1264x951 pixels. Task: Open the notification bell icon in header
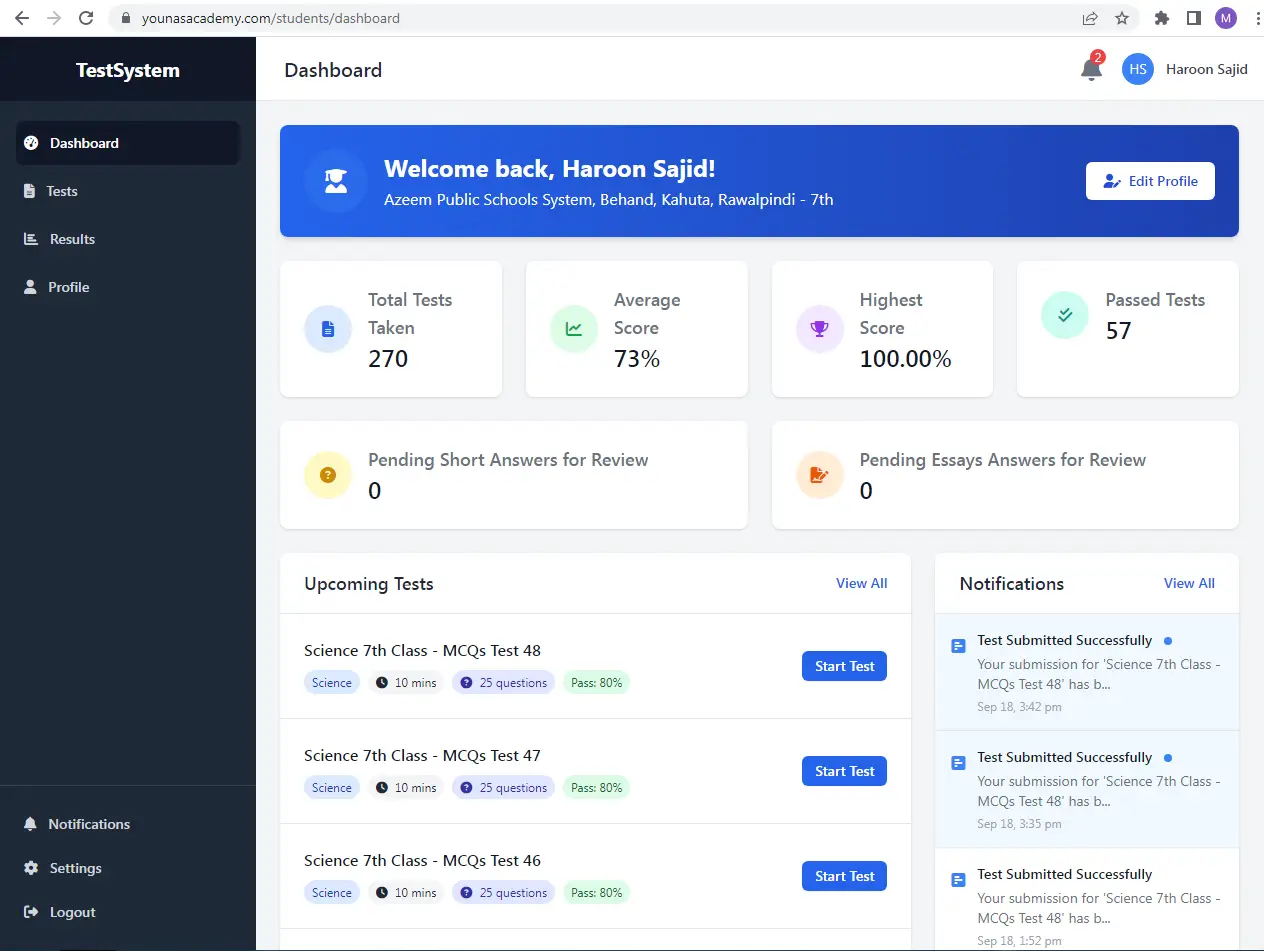click(x=1090, y=68)
